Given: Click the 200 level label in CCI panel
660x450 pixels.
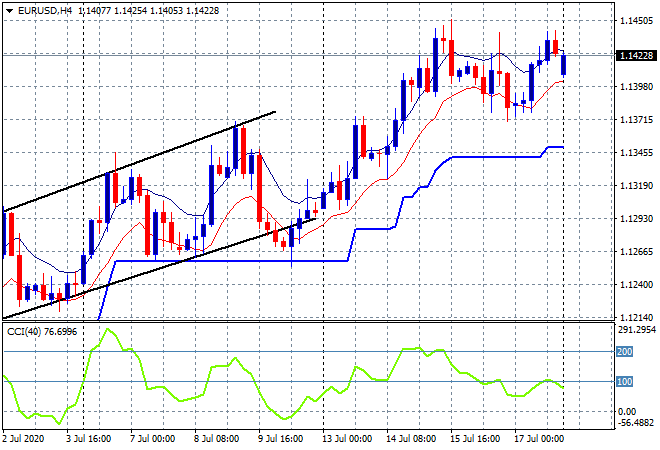Looking at the screenshot, I should [624, 351].
